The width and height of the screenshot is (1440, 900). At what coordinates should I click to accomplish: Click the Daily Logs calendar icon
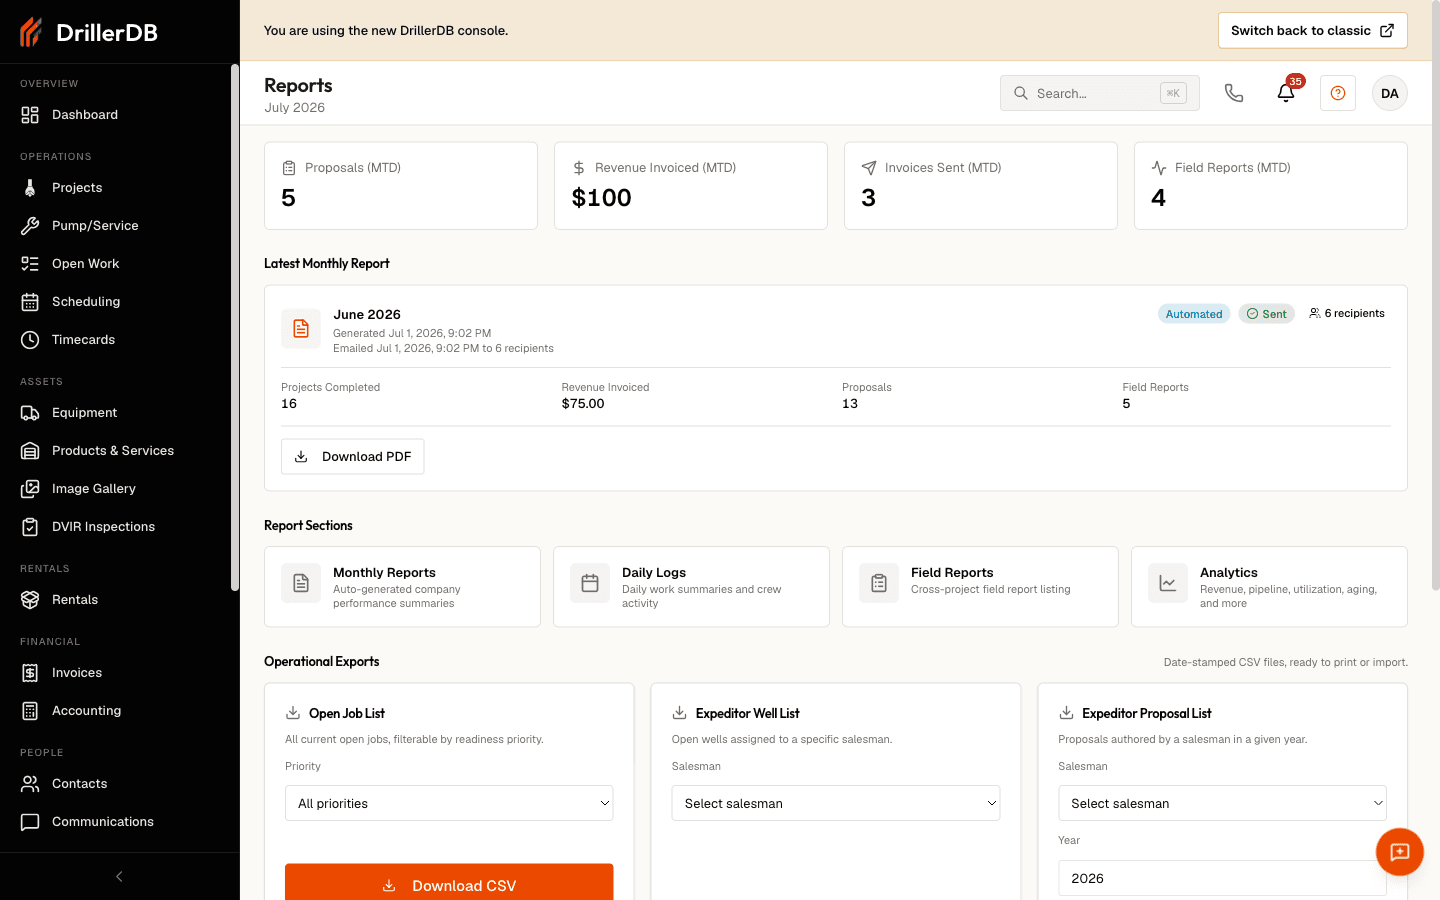pos(590,583)
